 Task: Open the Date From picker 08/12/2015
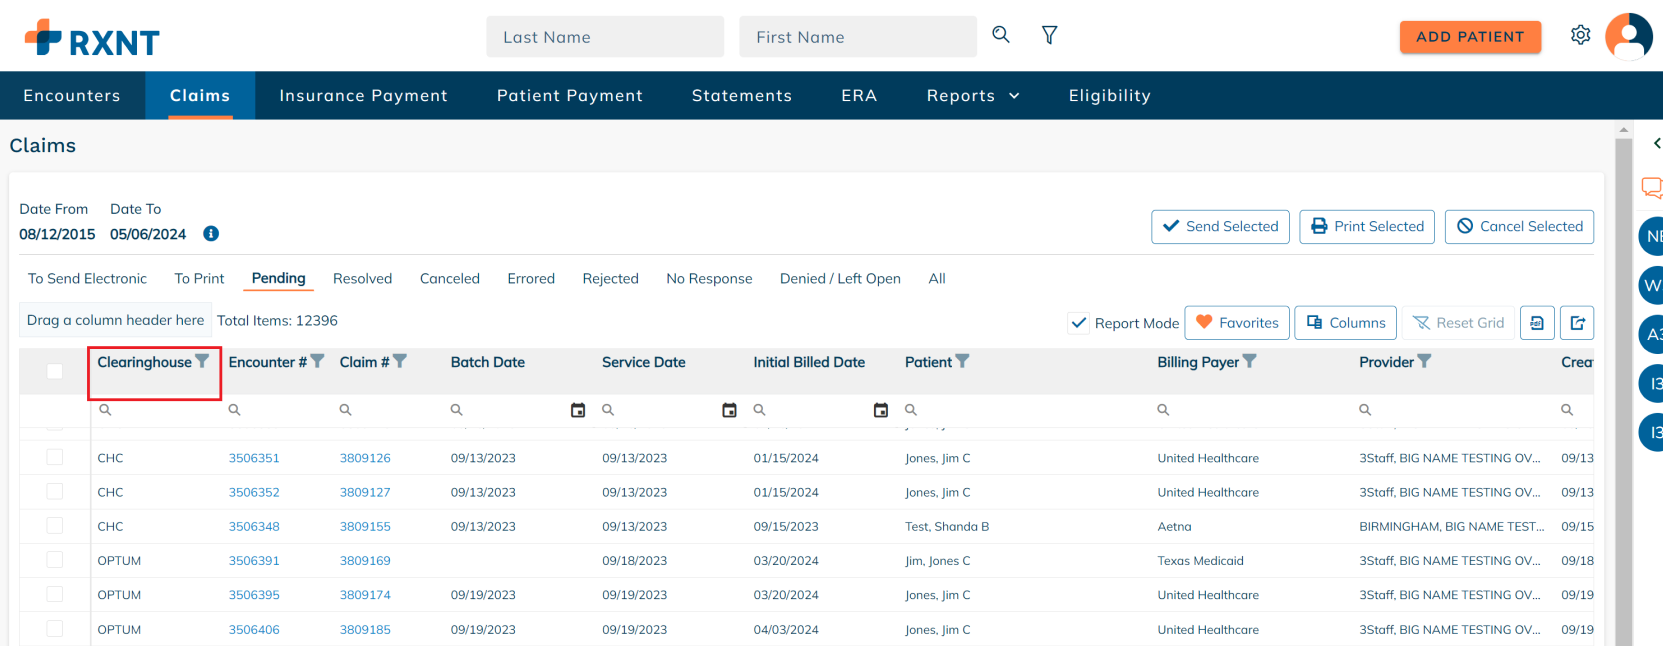[57, 234]
